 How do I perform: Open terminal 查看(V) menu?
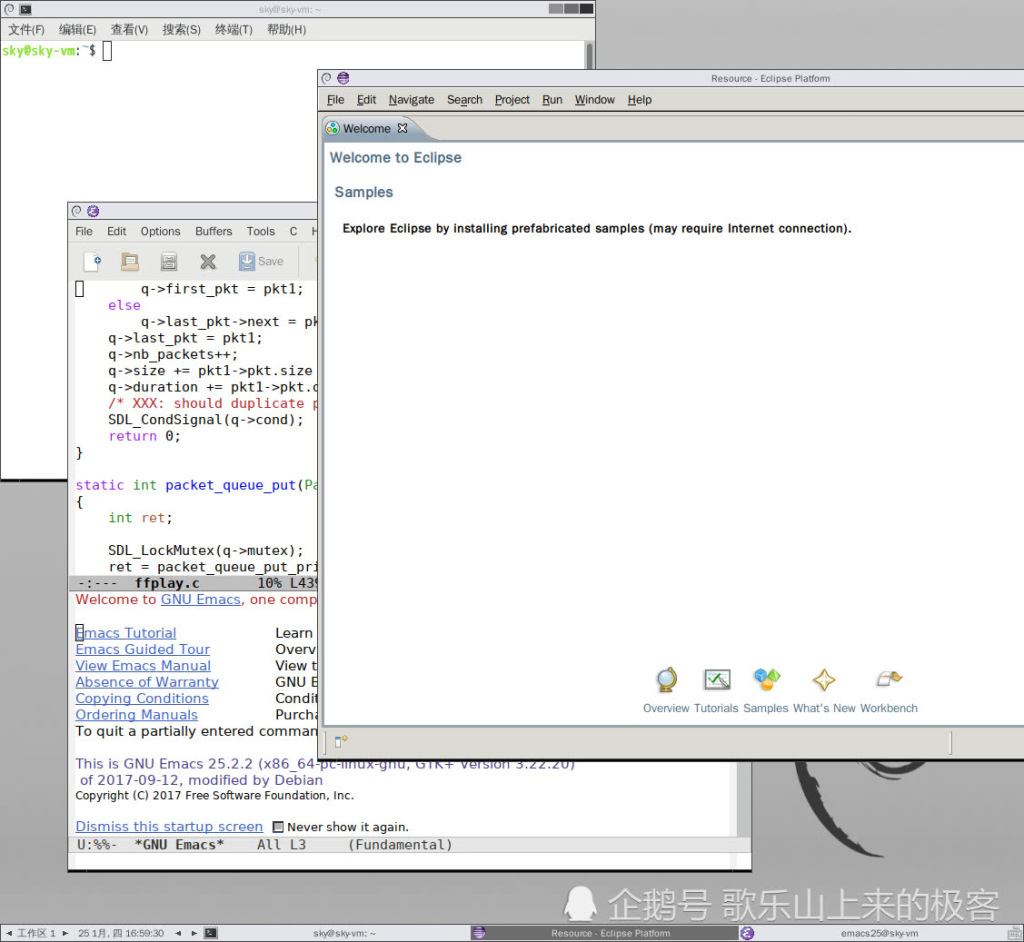point(129,29)
